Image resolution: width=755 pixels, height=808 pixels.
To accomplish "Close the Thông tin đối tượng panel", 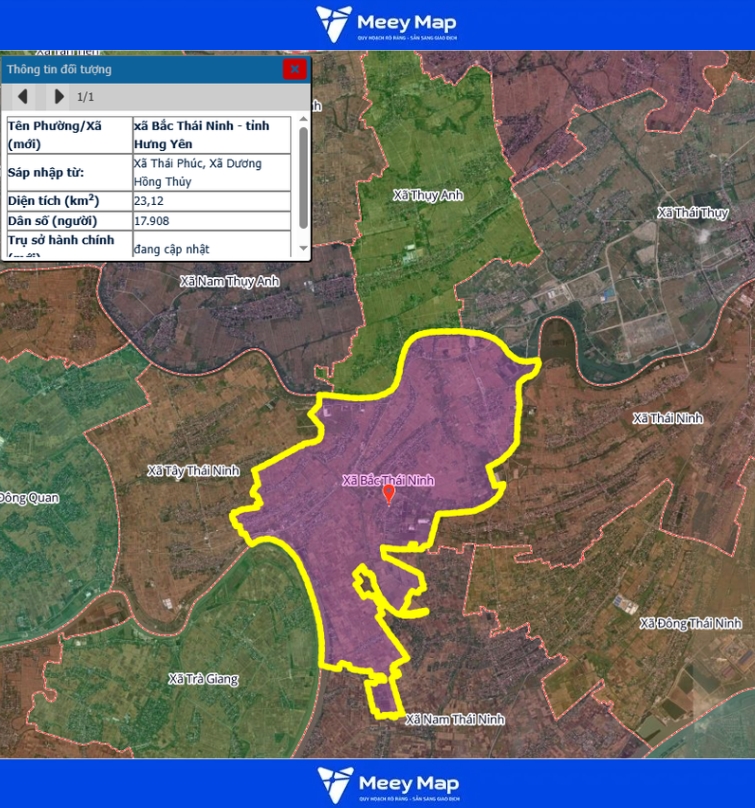I will pos(294,69).
